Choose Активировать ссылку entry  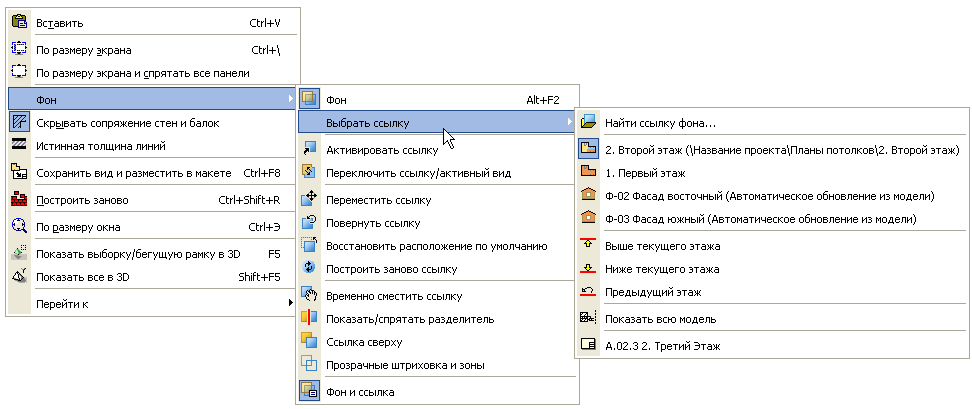tap(438, 149)
